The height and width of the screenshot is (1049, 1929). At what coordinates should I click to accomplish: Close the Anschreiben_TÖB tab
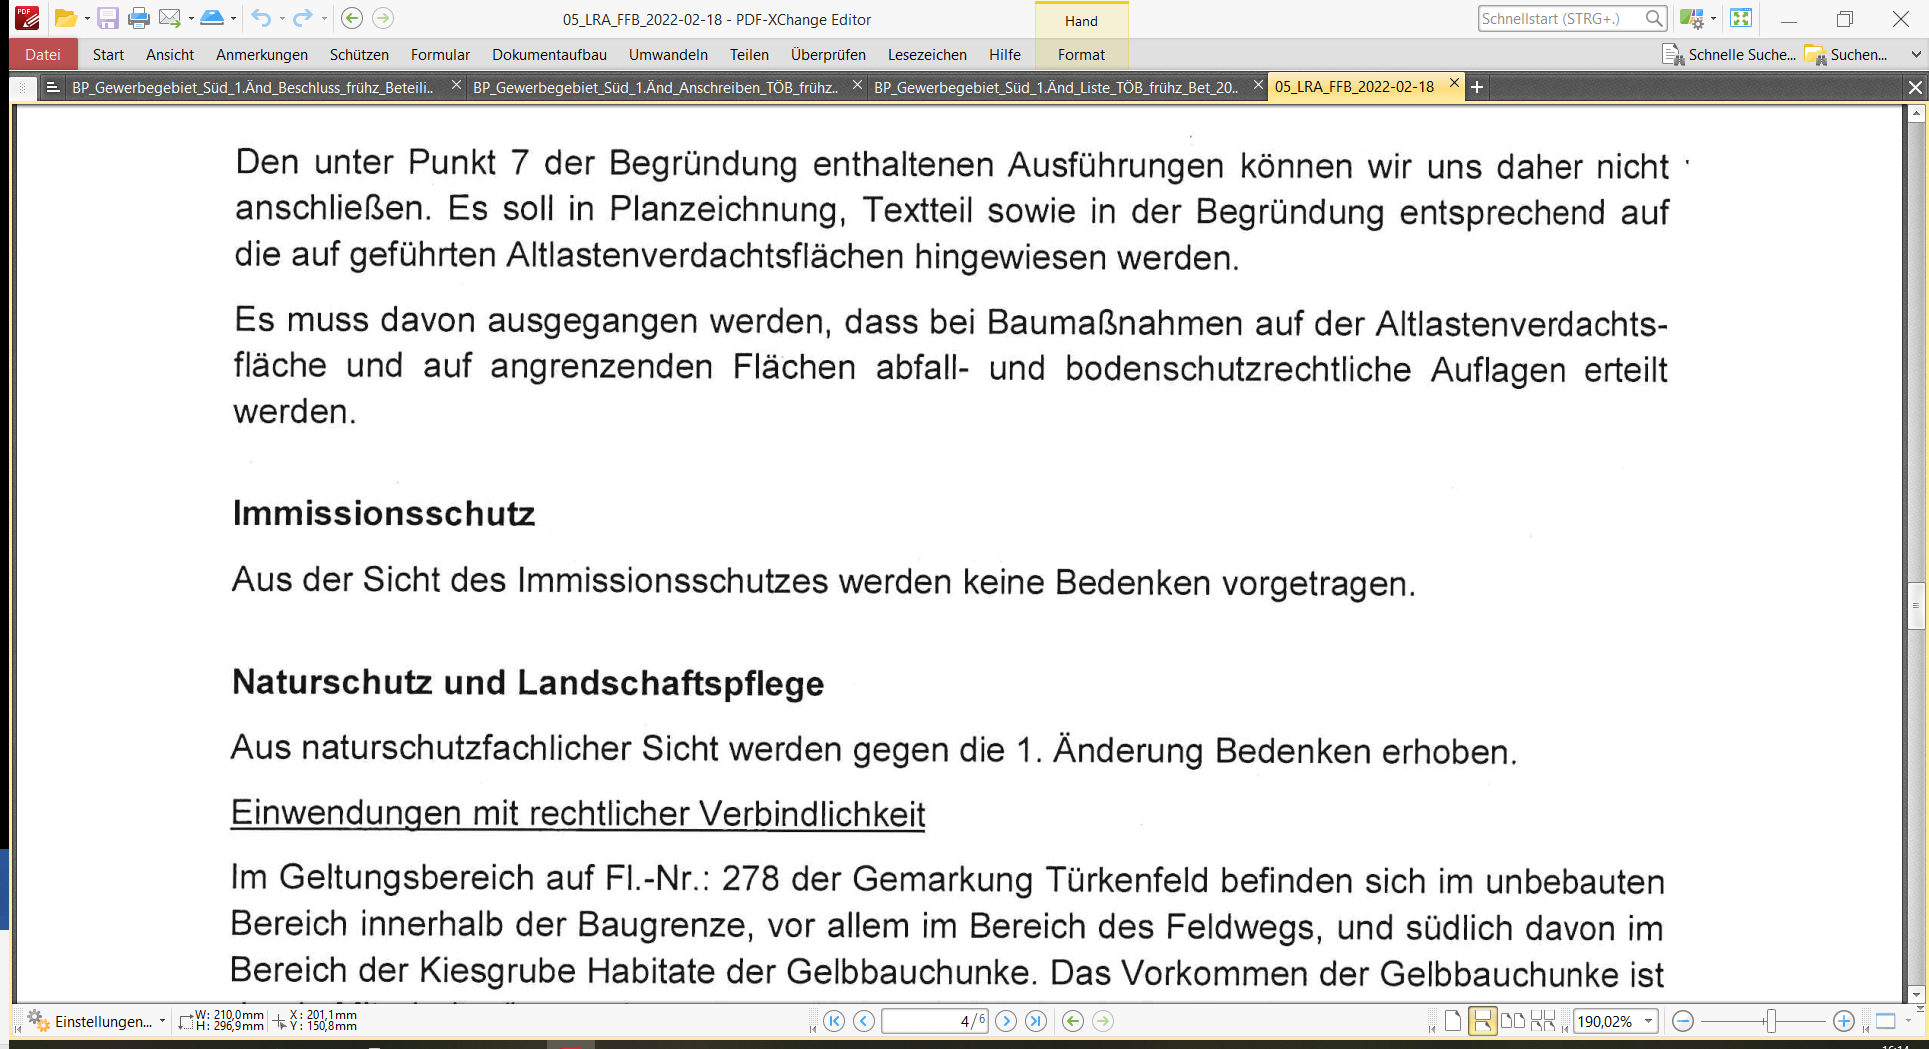857,86
